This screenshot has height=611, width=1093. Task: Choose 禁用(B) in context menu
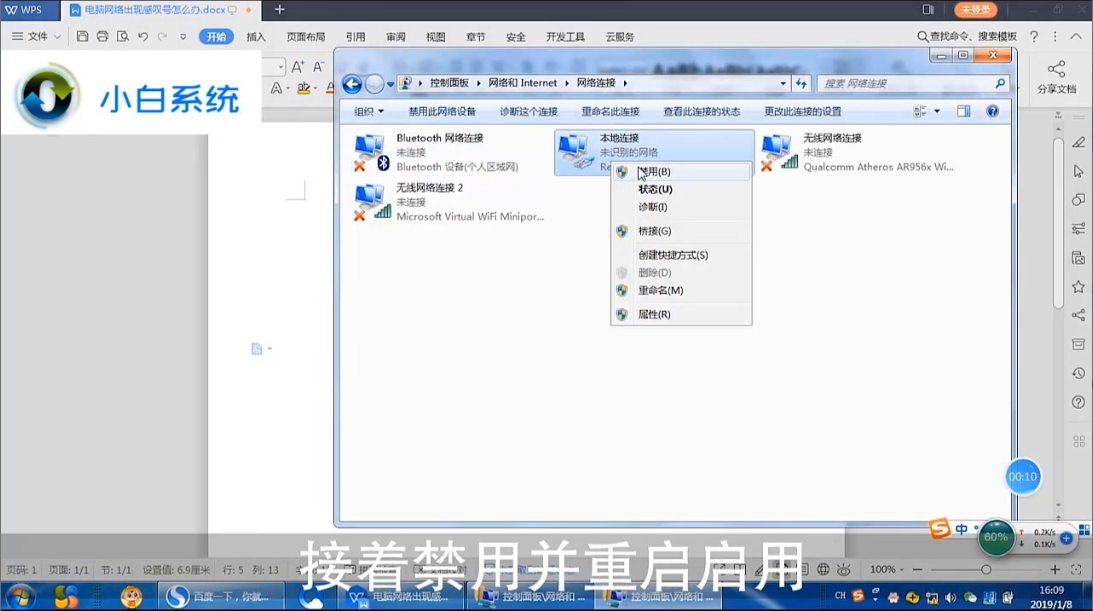coord(681,171)
